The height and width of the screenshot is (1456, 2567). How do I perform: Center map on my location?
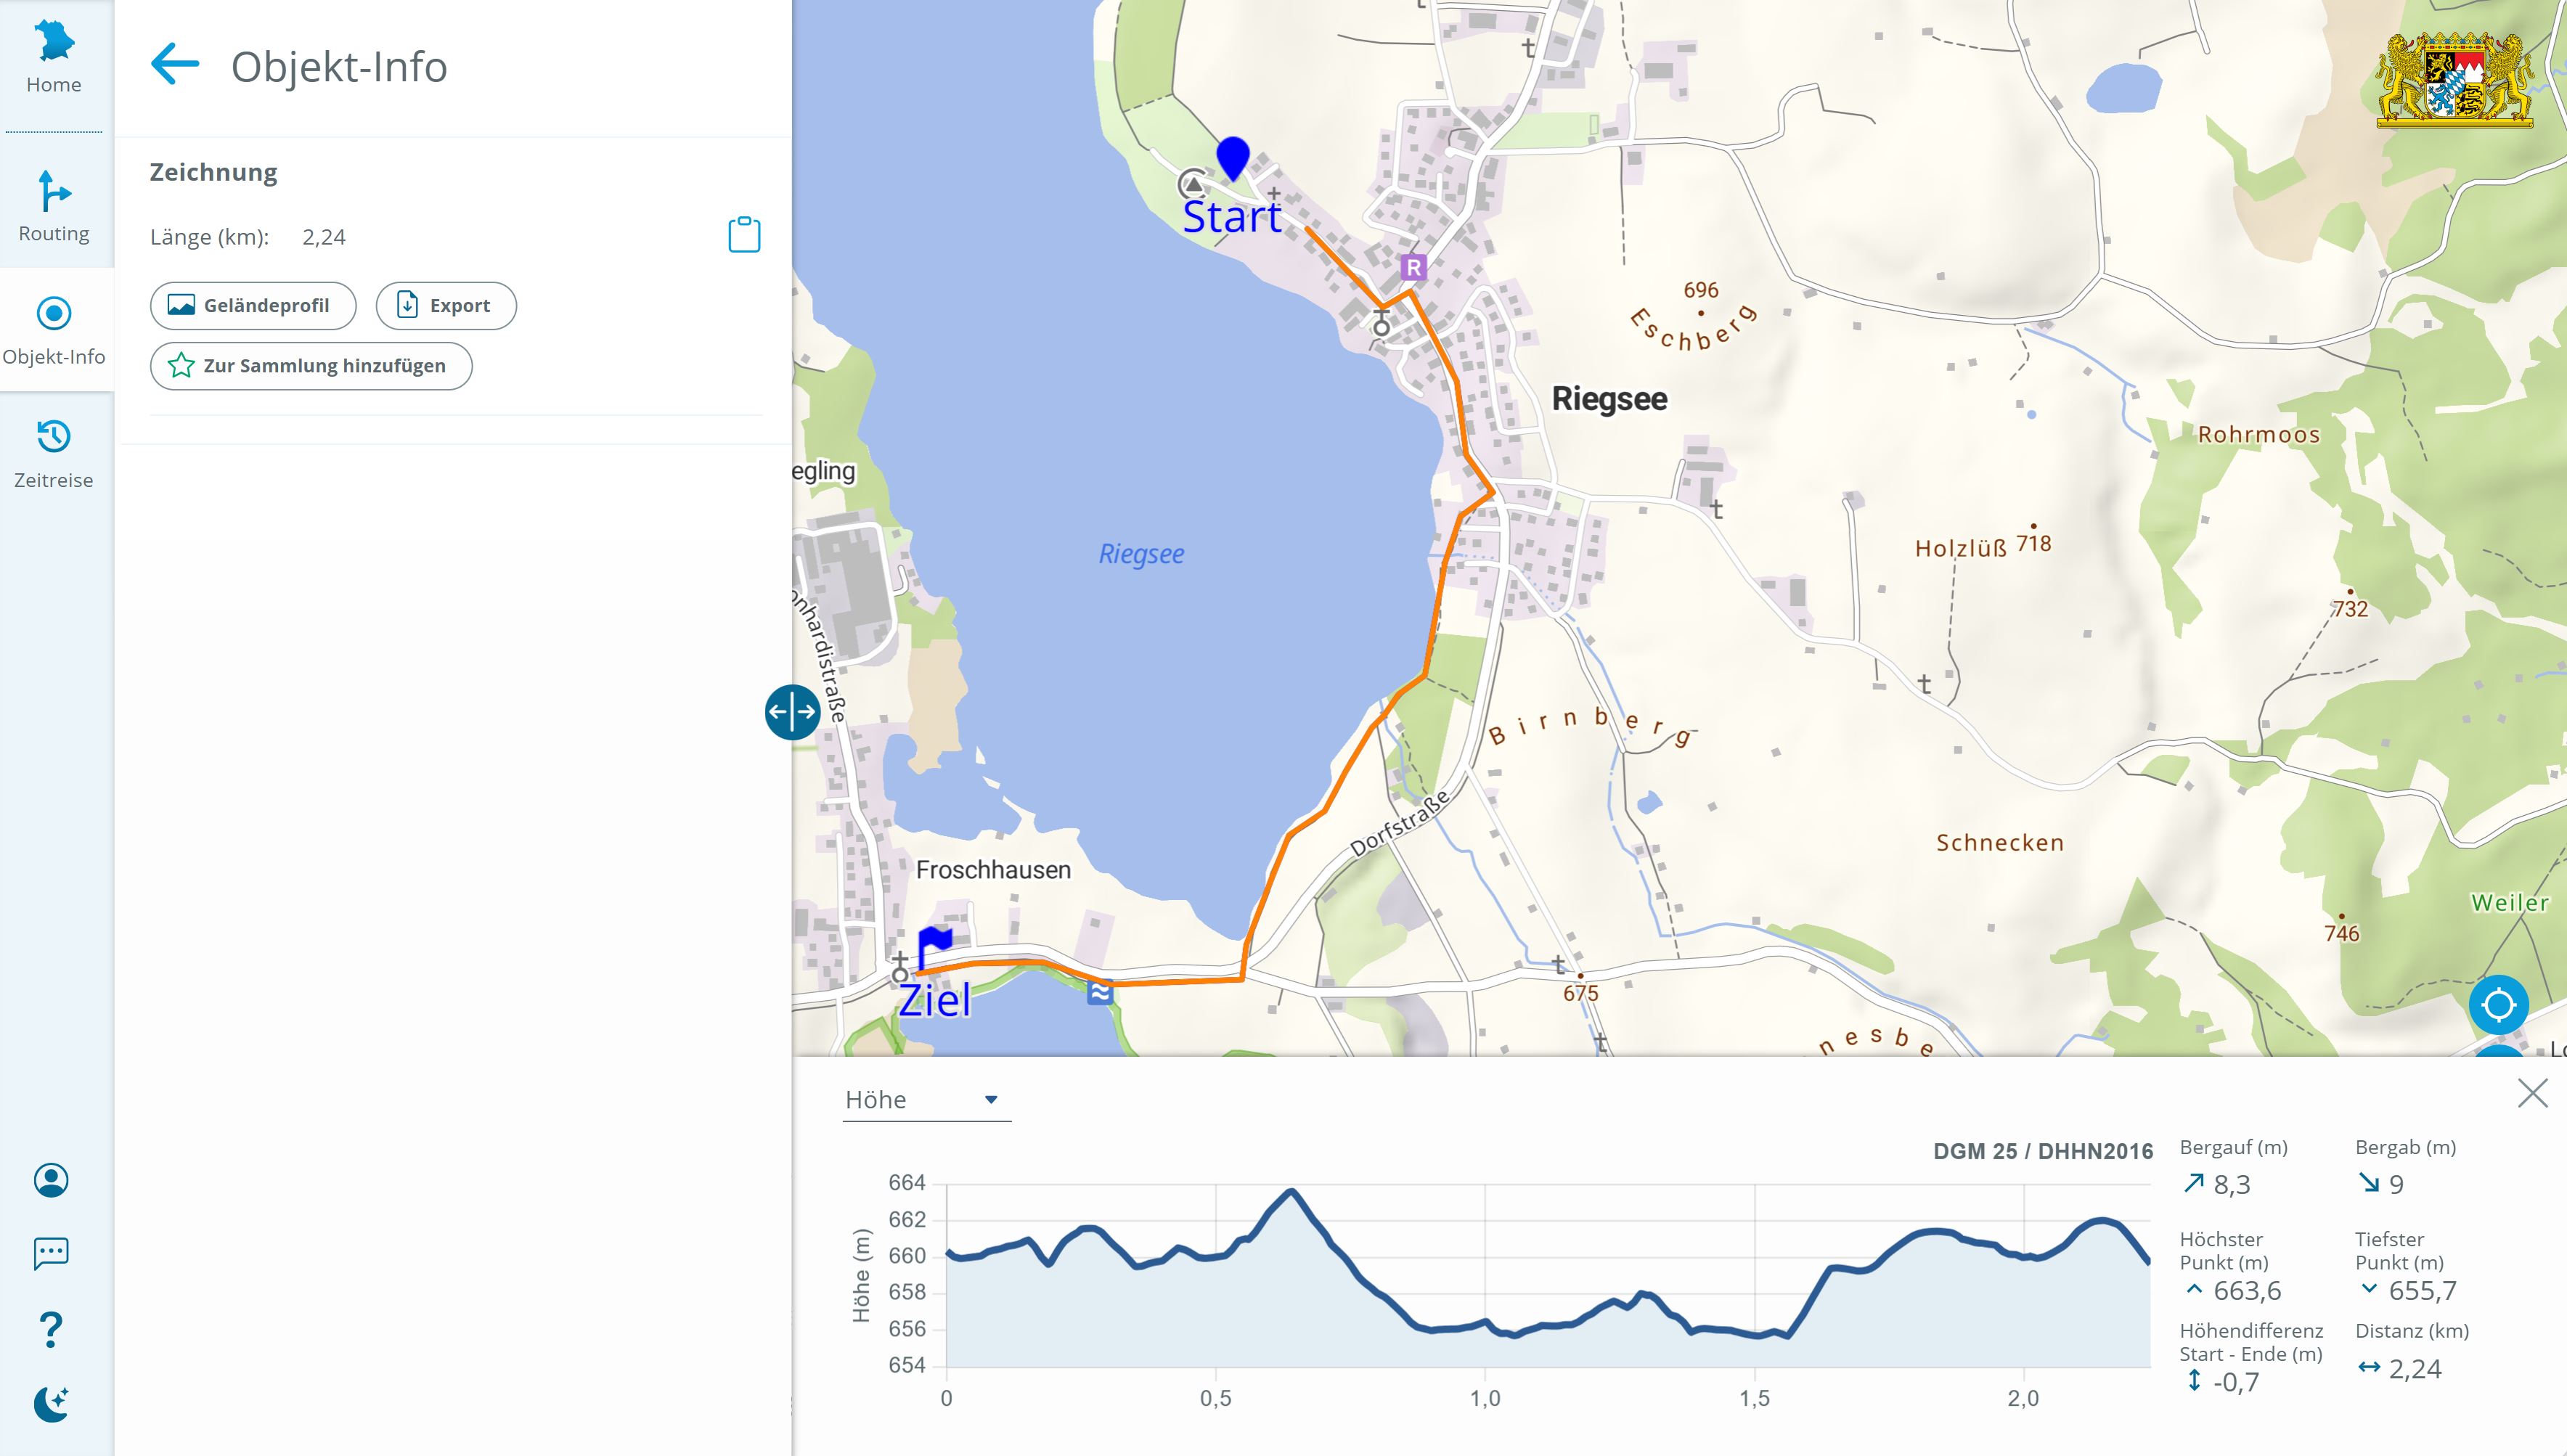[2498, 1004]
